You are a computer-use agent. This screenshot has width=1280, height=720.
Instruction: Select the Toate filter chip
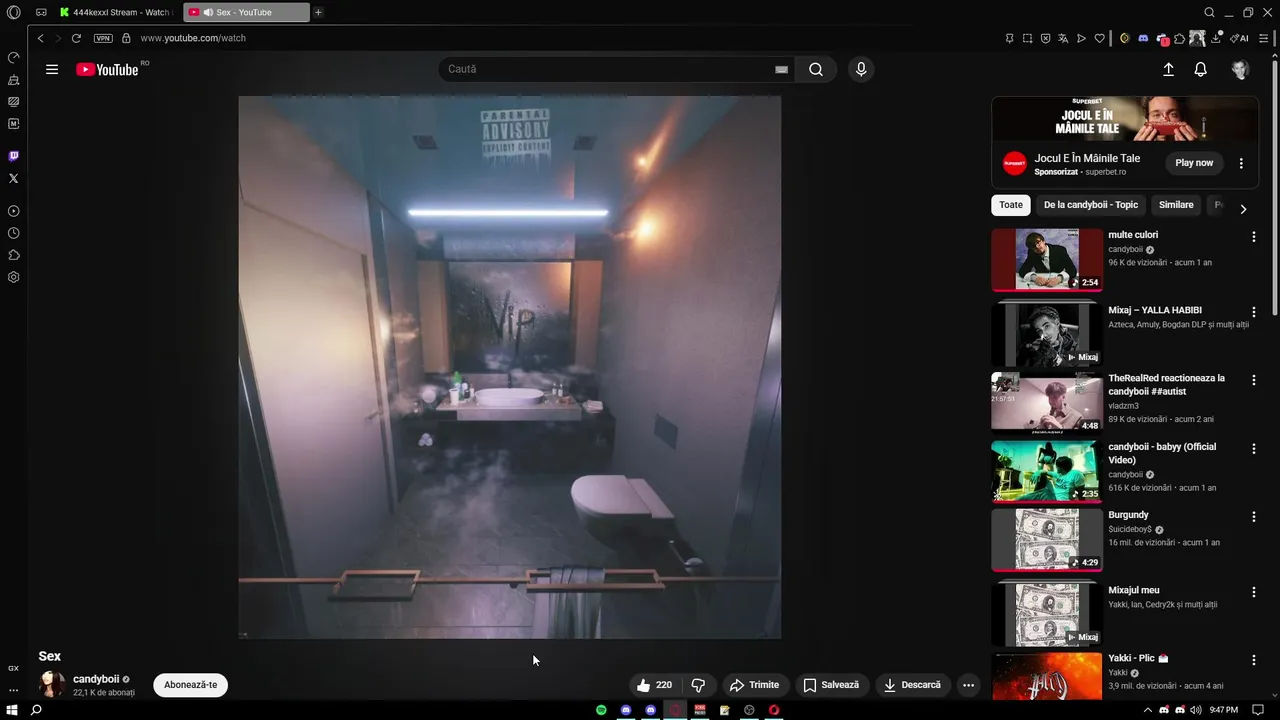pos(1011,205)
